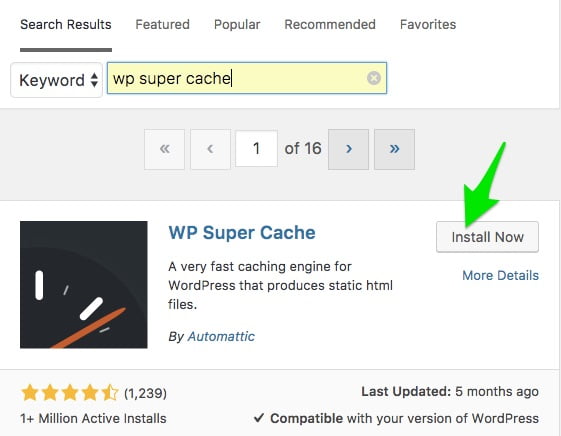The image size is (561, 436).
Task: Open the Keyword search type dropdown
Action: click(x=57, y=80)
